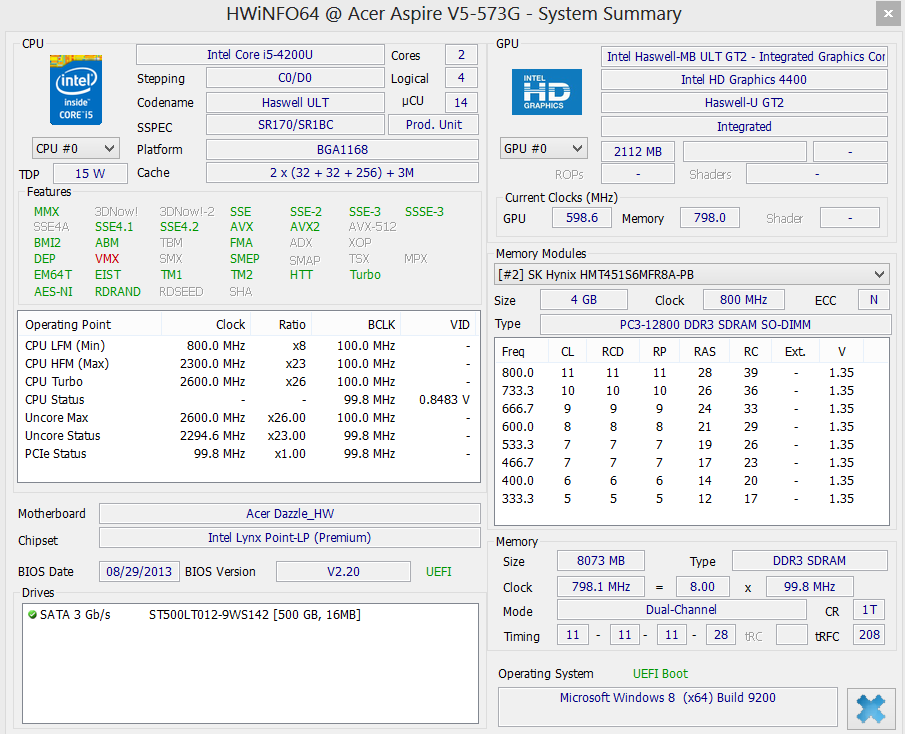Click the Intel Core i5-4200U name field

[x=260, y=55]
